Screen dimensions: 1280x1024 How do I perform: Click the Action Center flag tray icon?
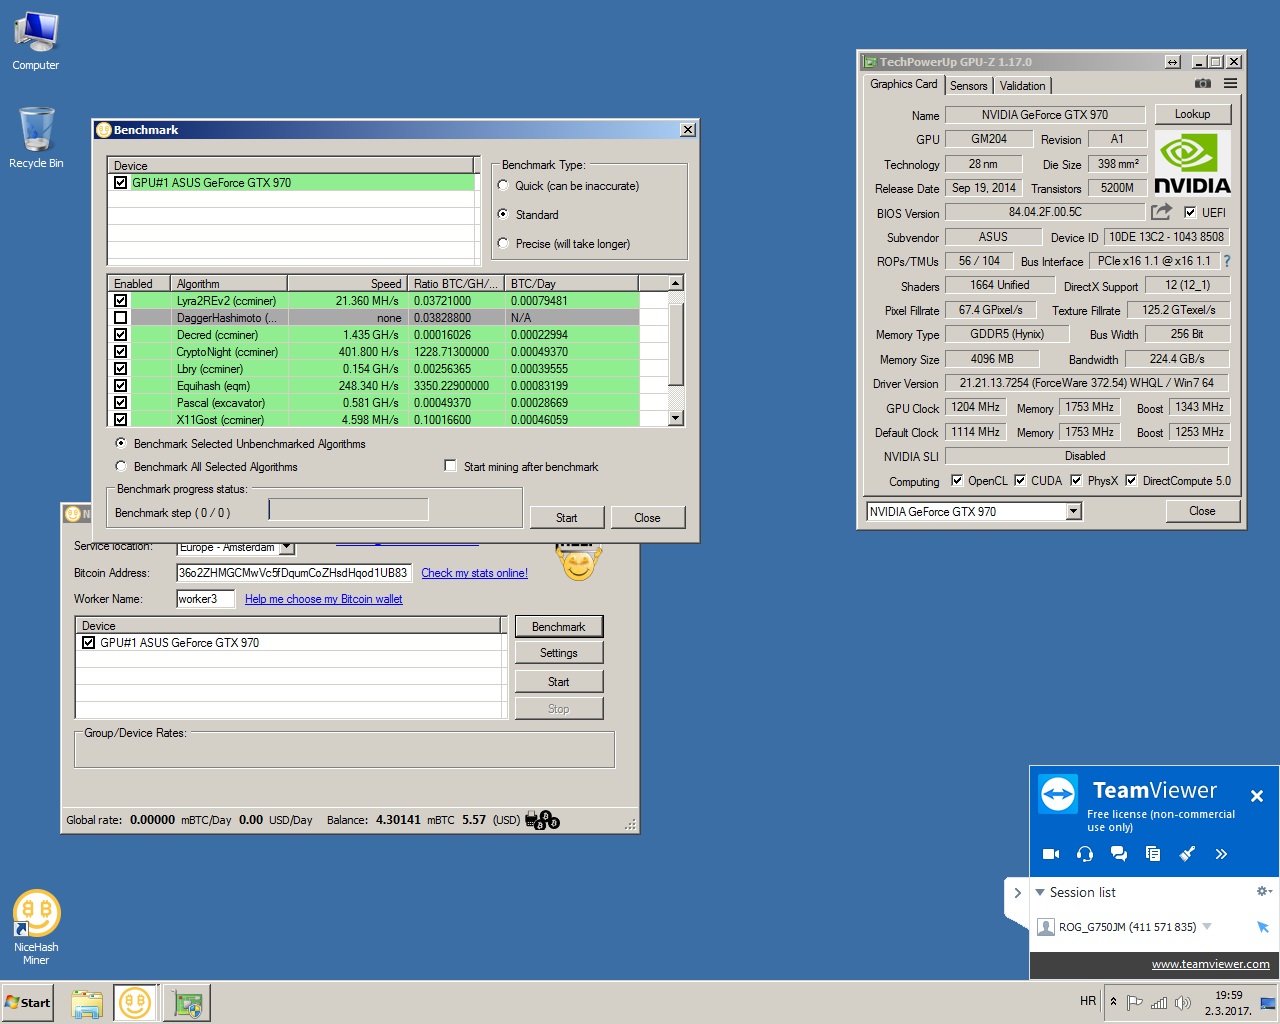coord(1134,1003)
